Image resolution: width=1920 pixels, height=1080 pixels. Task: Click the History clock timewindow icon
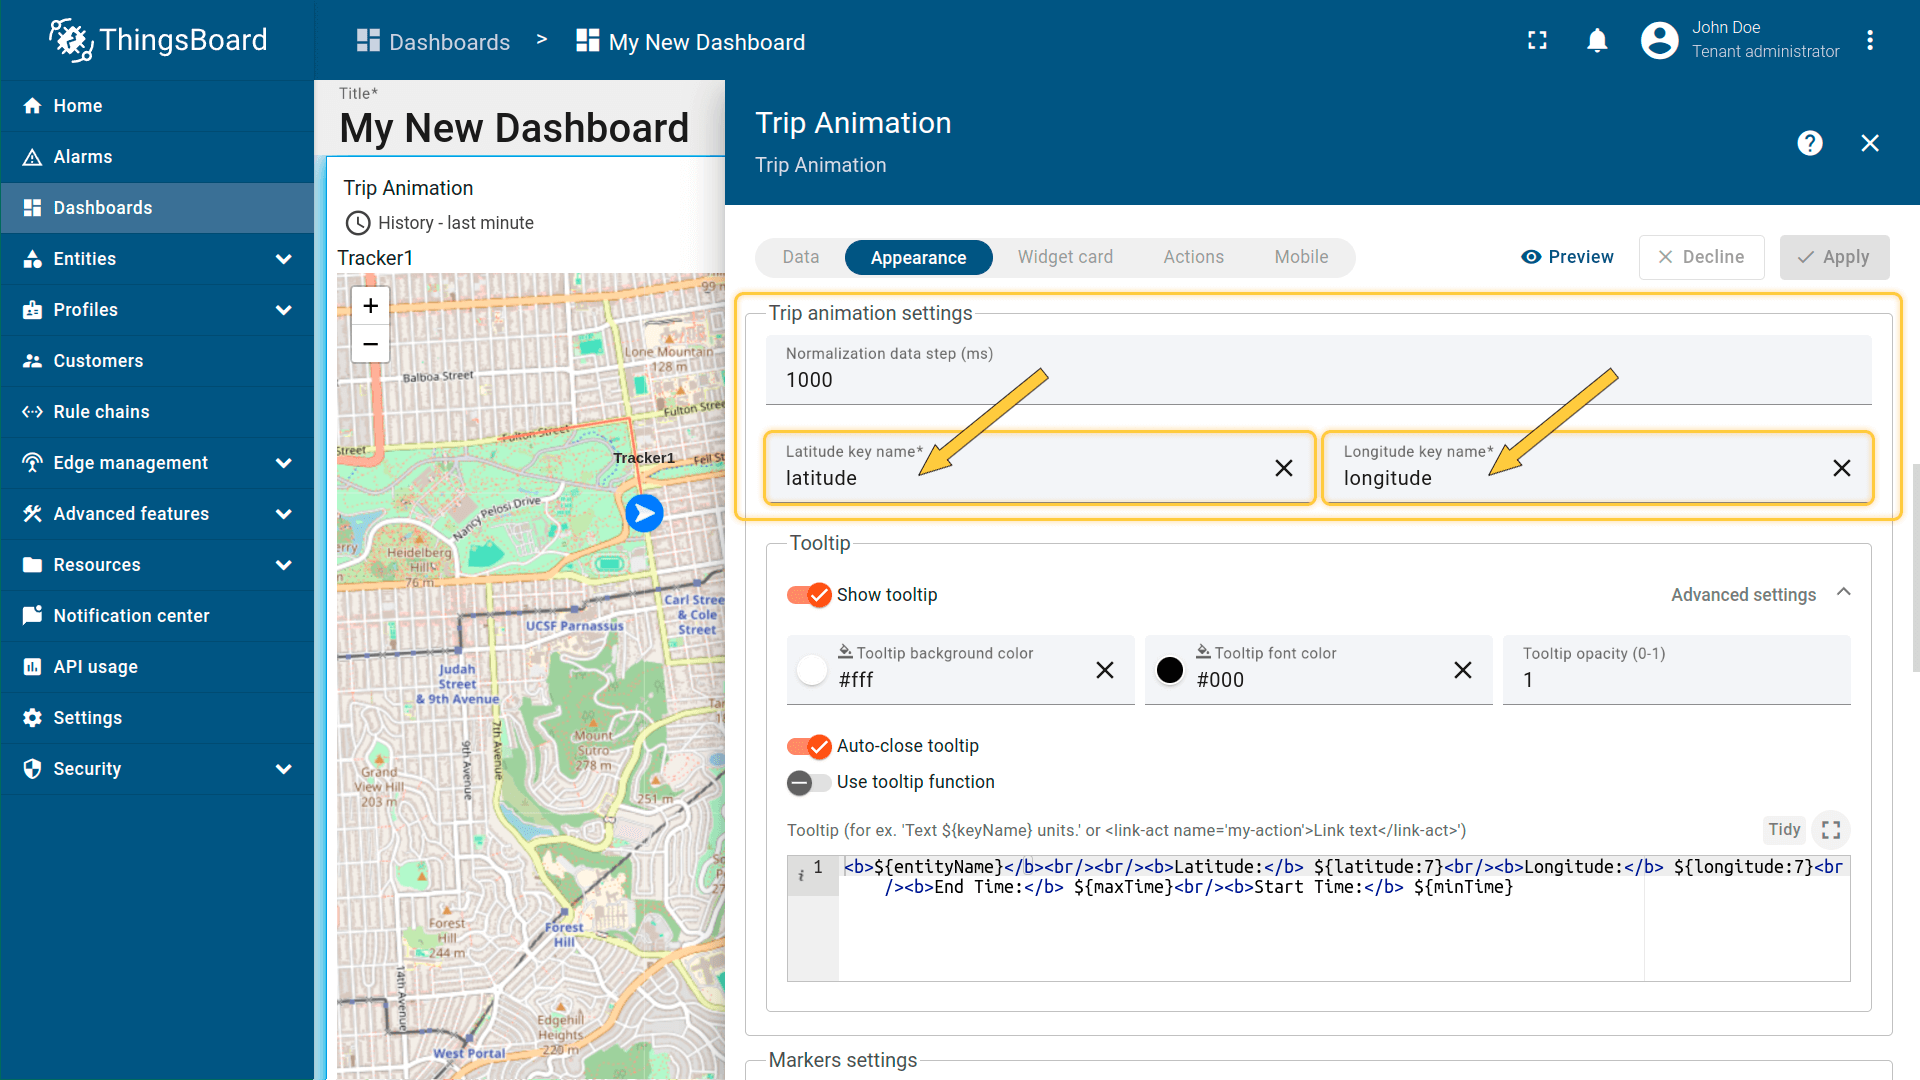pyautogui.click(x=357, y=223)
